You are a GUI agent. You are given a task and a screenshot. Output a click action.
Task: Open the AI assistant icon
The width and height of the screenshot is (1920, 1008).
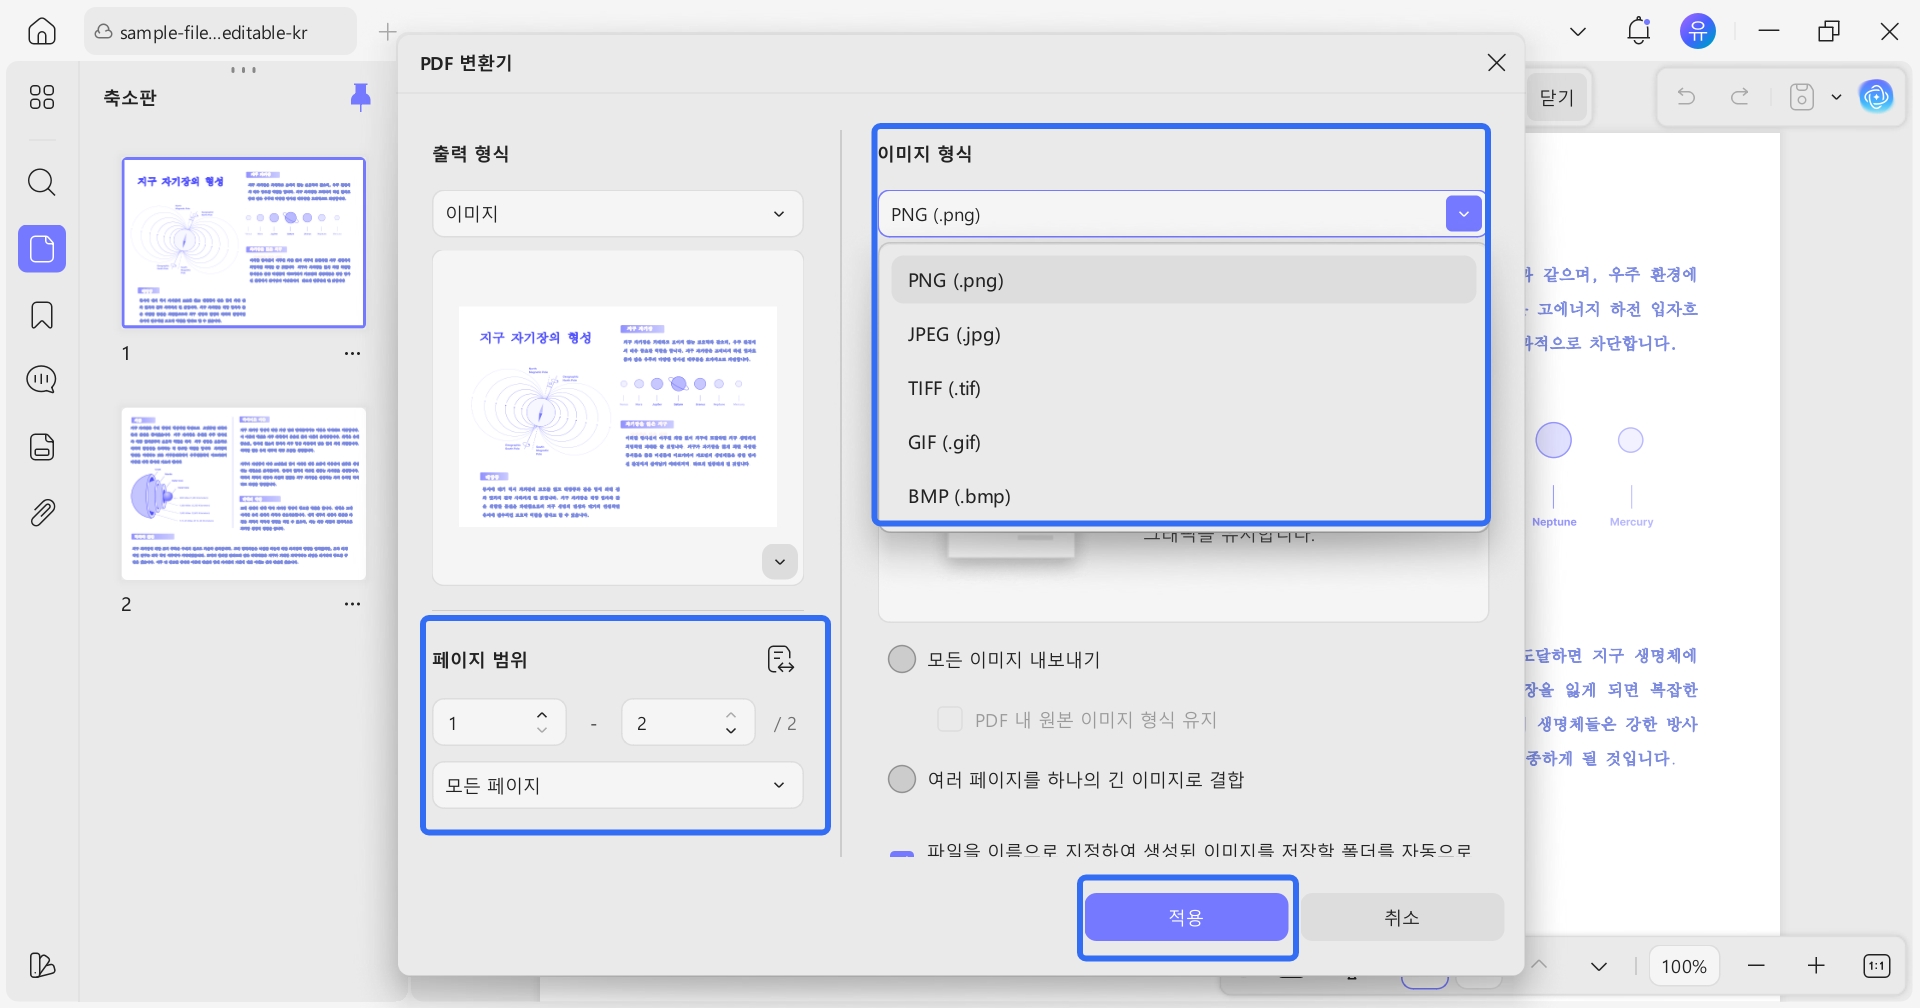click(1876, 97)
